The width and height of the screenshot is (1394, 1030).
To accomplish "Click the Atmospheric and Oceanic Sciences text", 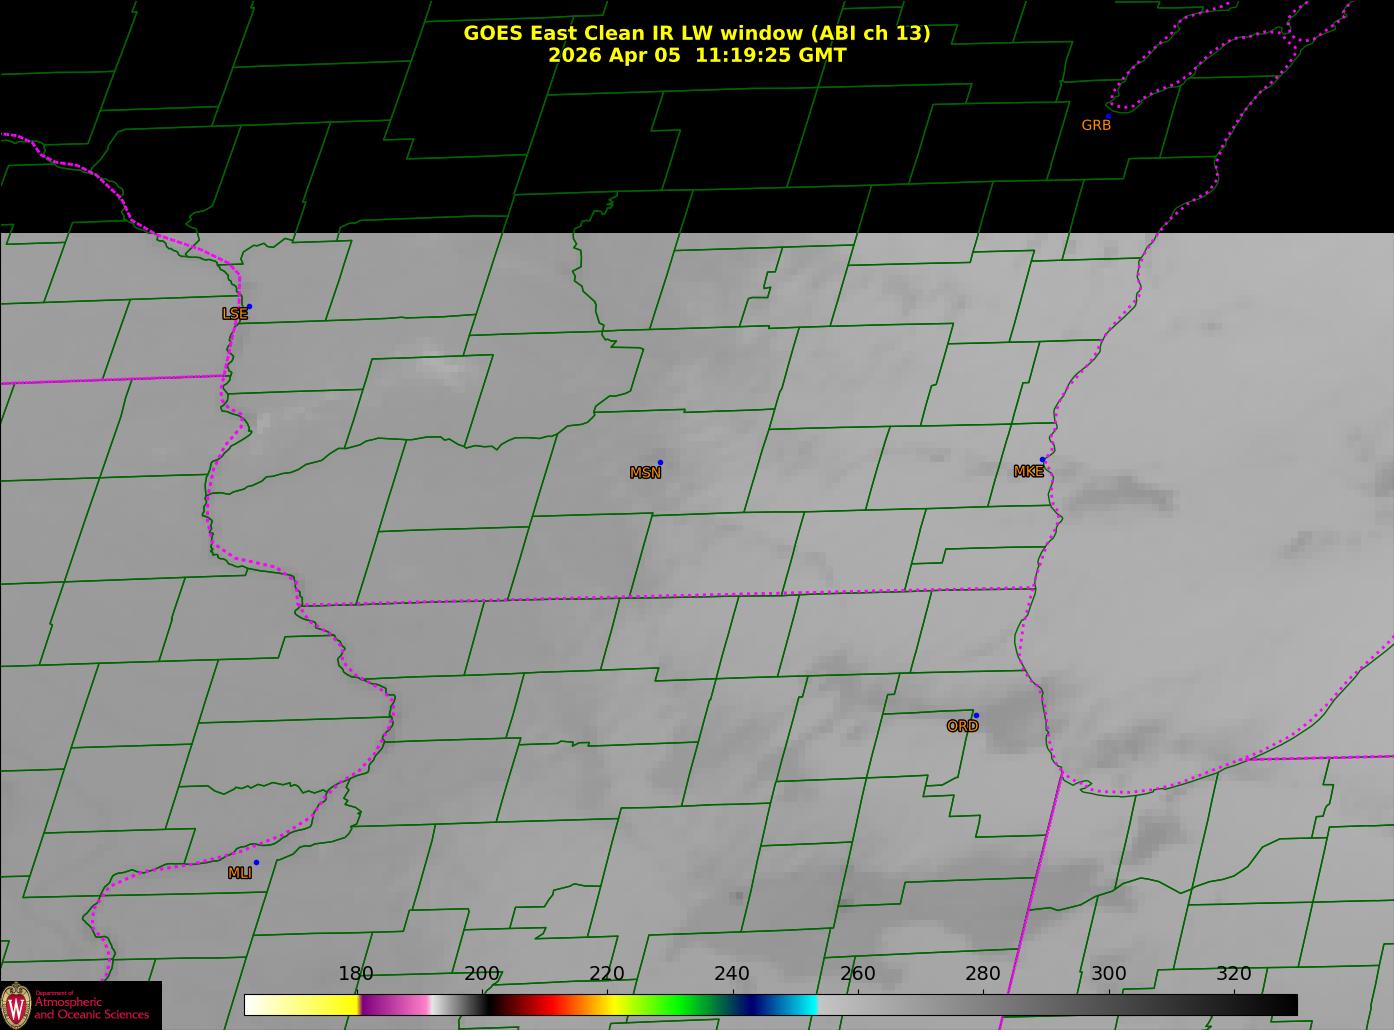I will pyautogui.click(x=92, y=1007).
